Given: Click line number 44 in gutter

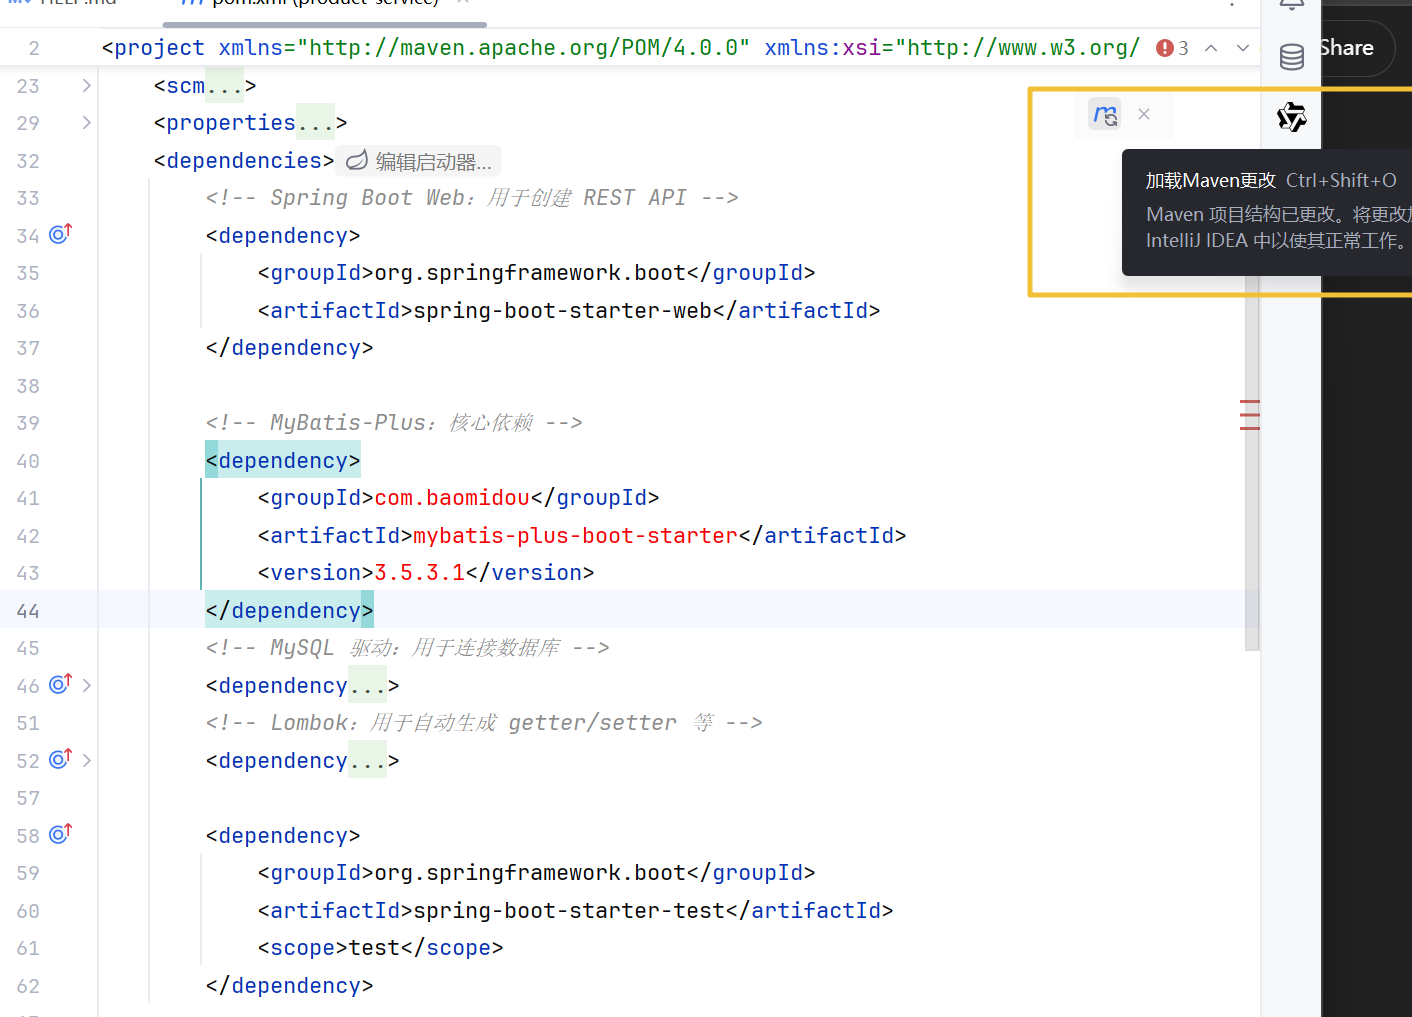Looking at the screenshot, I should tap(28, 611).
